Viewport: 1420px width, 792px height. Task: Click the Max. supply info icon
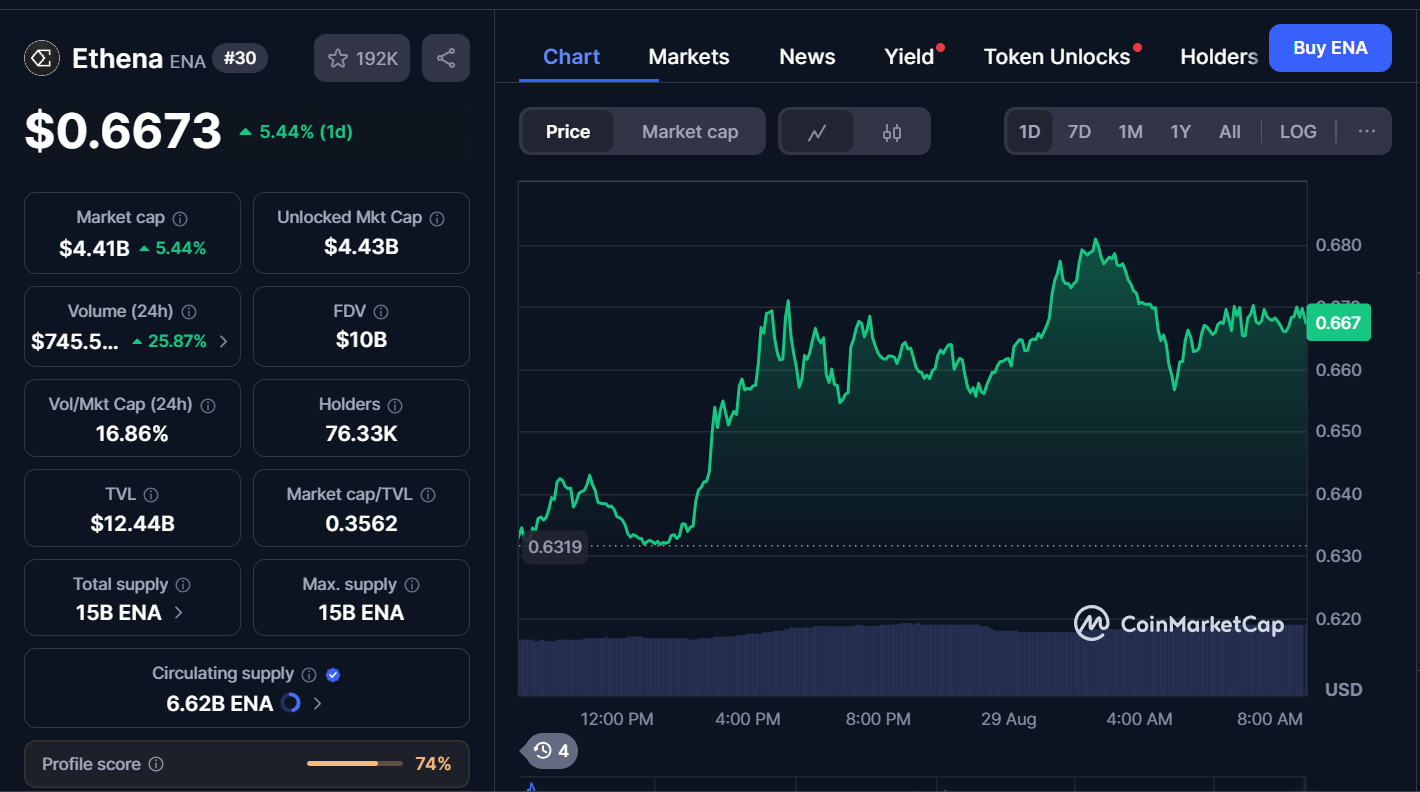[x=412, y=585]
